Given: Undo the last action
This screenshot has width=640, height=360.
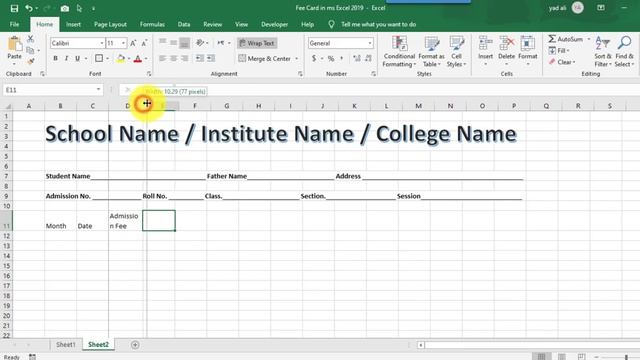Looking at the screenshot, I should [x=29, y=8].
